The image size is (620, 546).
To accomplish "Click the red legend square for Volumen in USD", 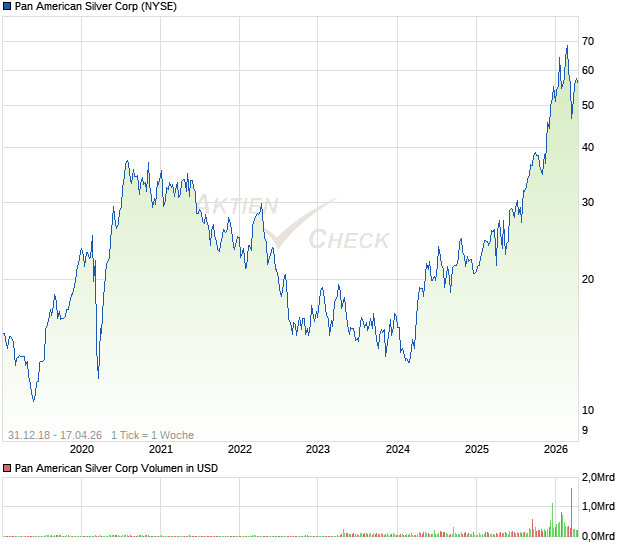I will click(7, 469).
